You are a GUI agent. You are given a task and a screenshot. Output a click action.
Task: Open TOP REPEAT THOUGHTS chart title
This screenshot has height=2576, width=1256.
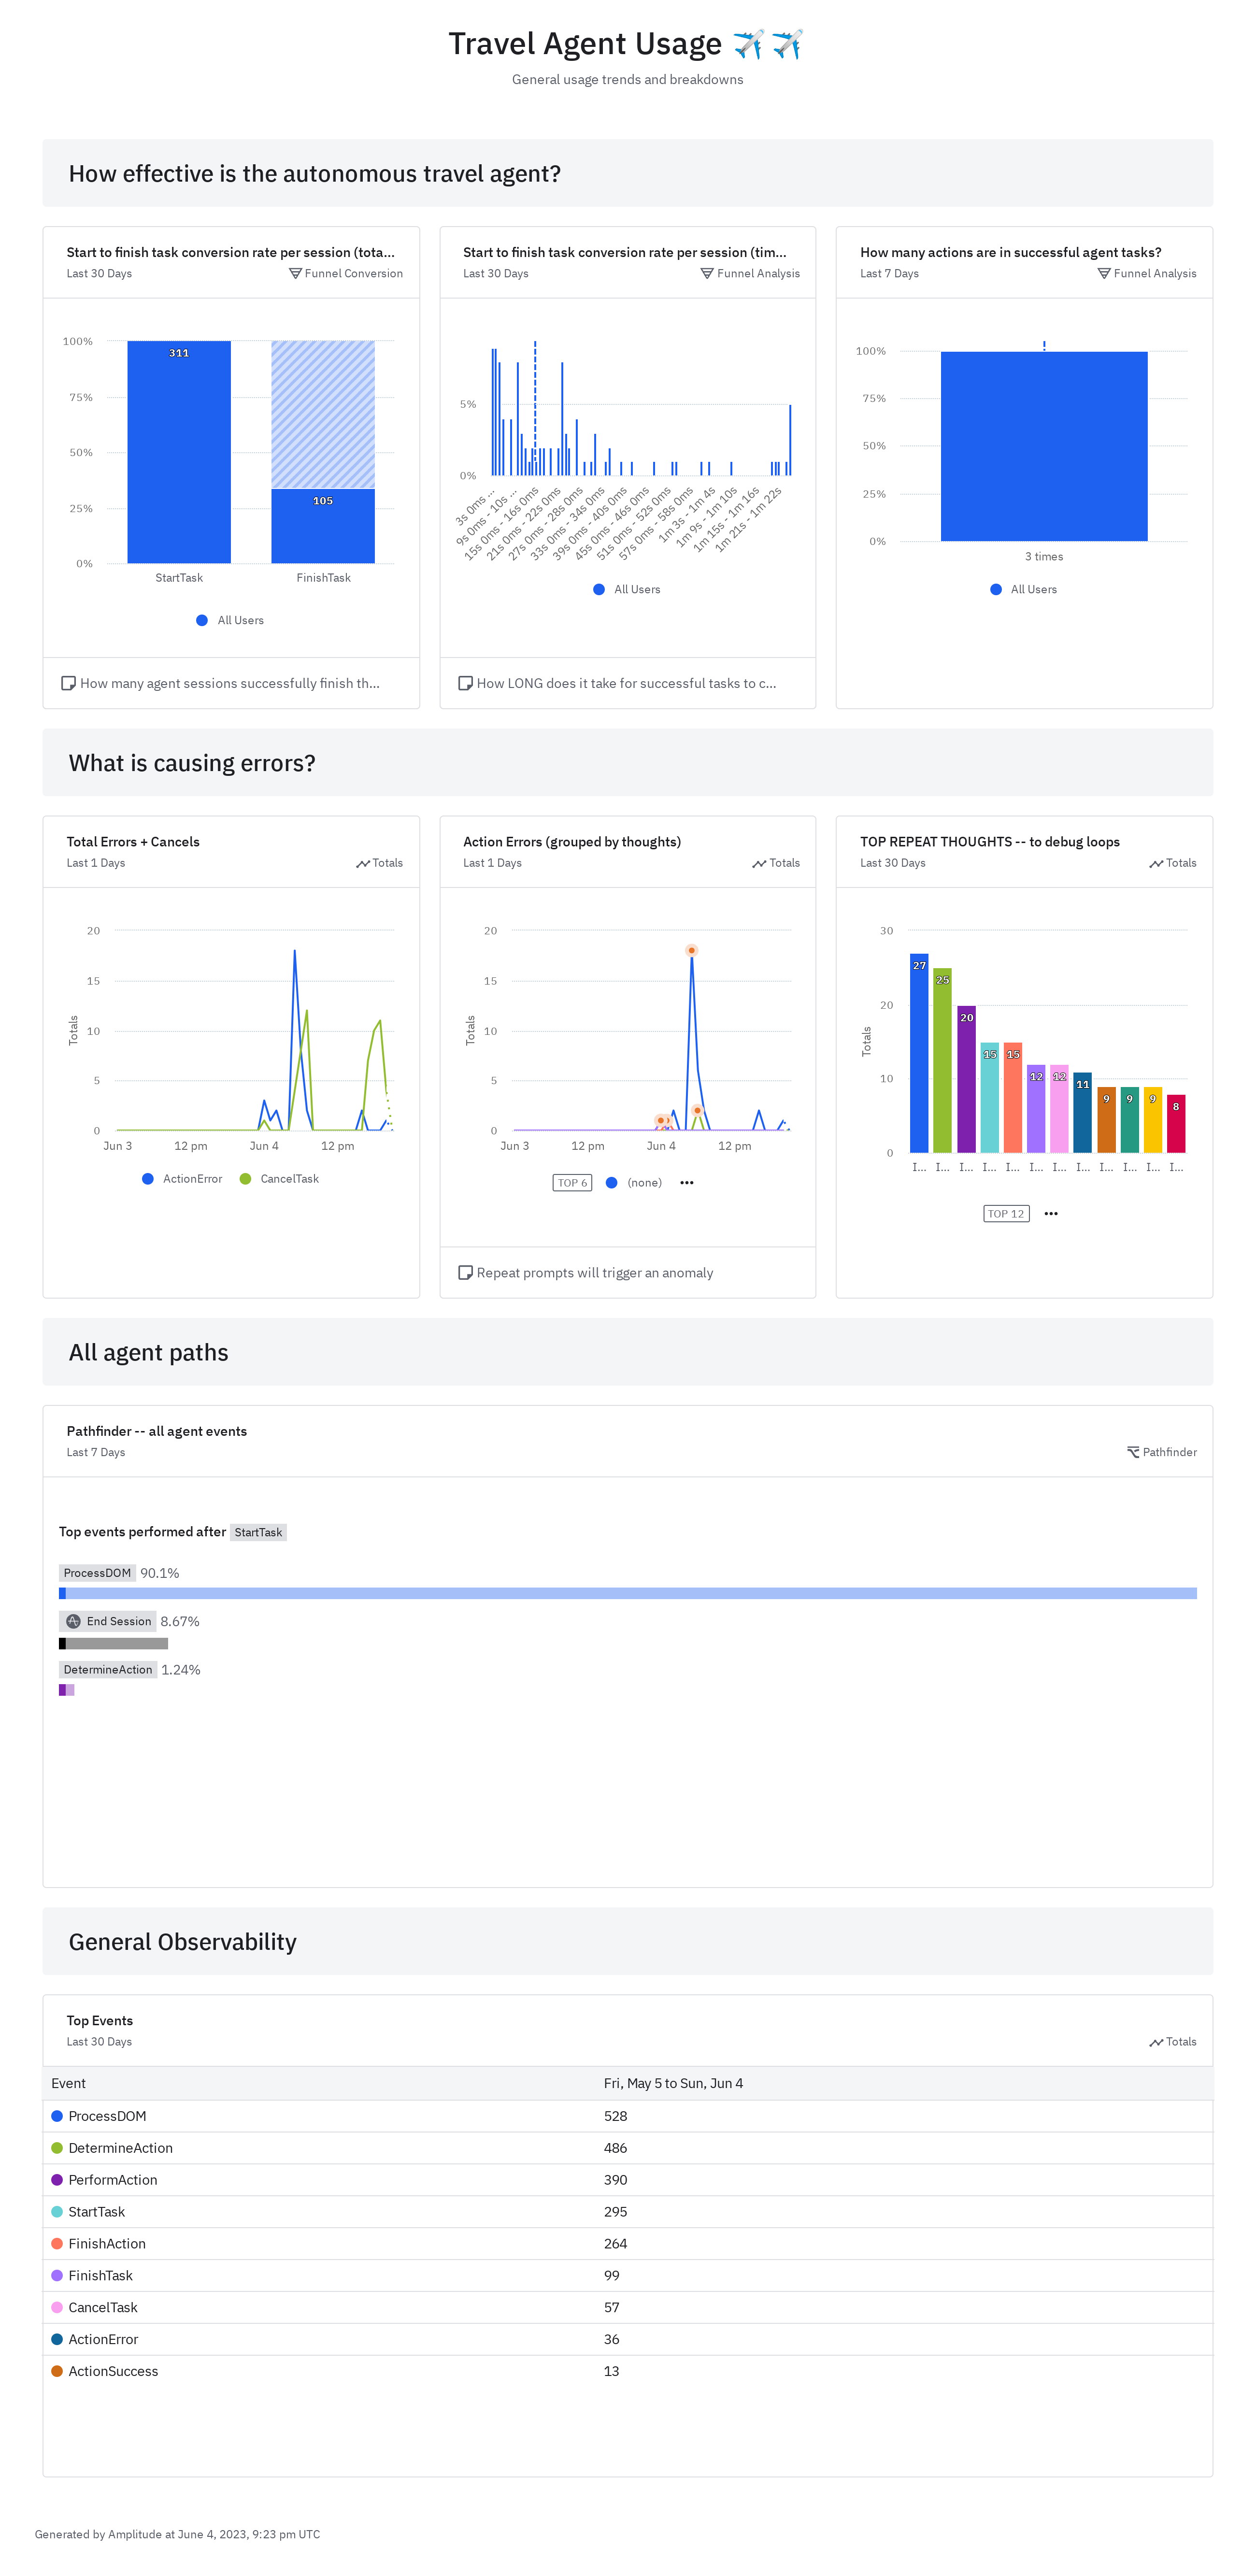pos(989,842)
